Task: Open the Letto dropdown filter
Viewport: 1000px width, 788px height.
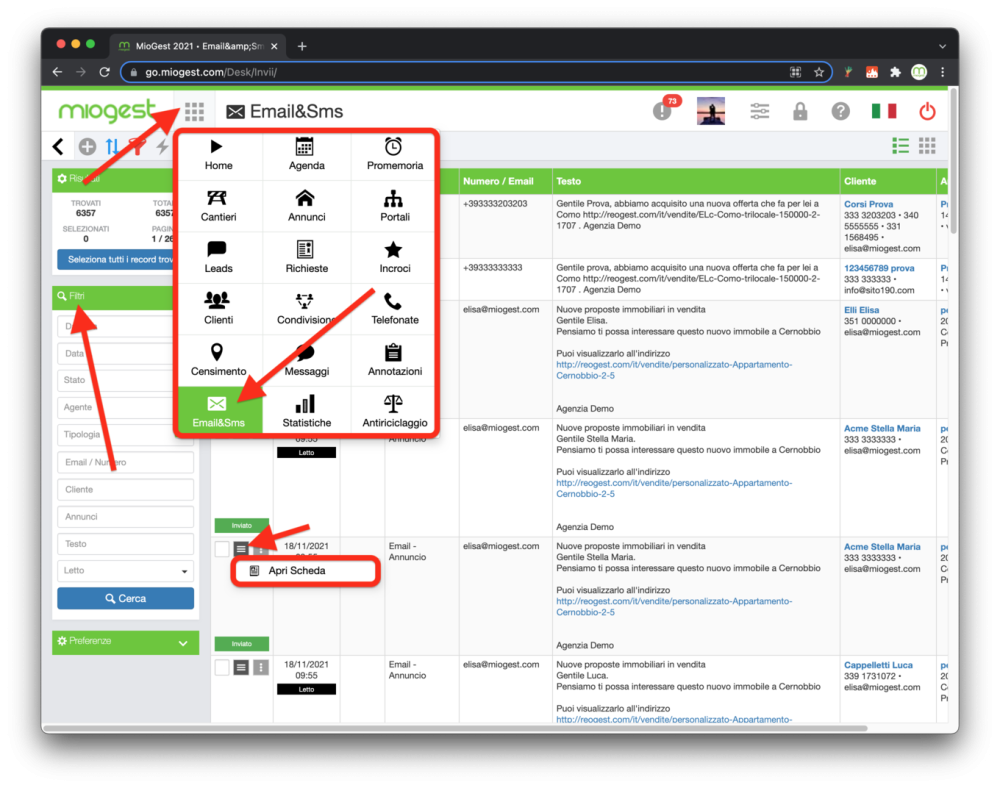Action: pos(126,571)
